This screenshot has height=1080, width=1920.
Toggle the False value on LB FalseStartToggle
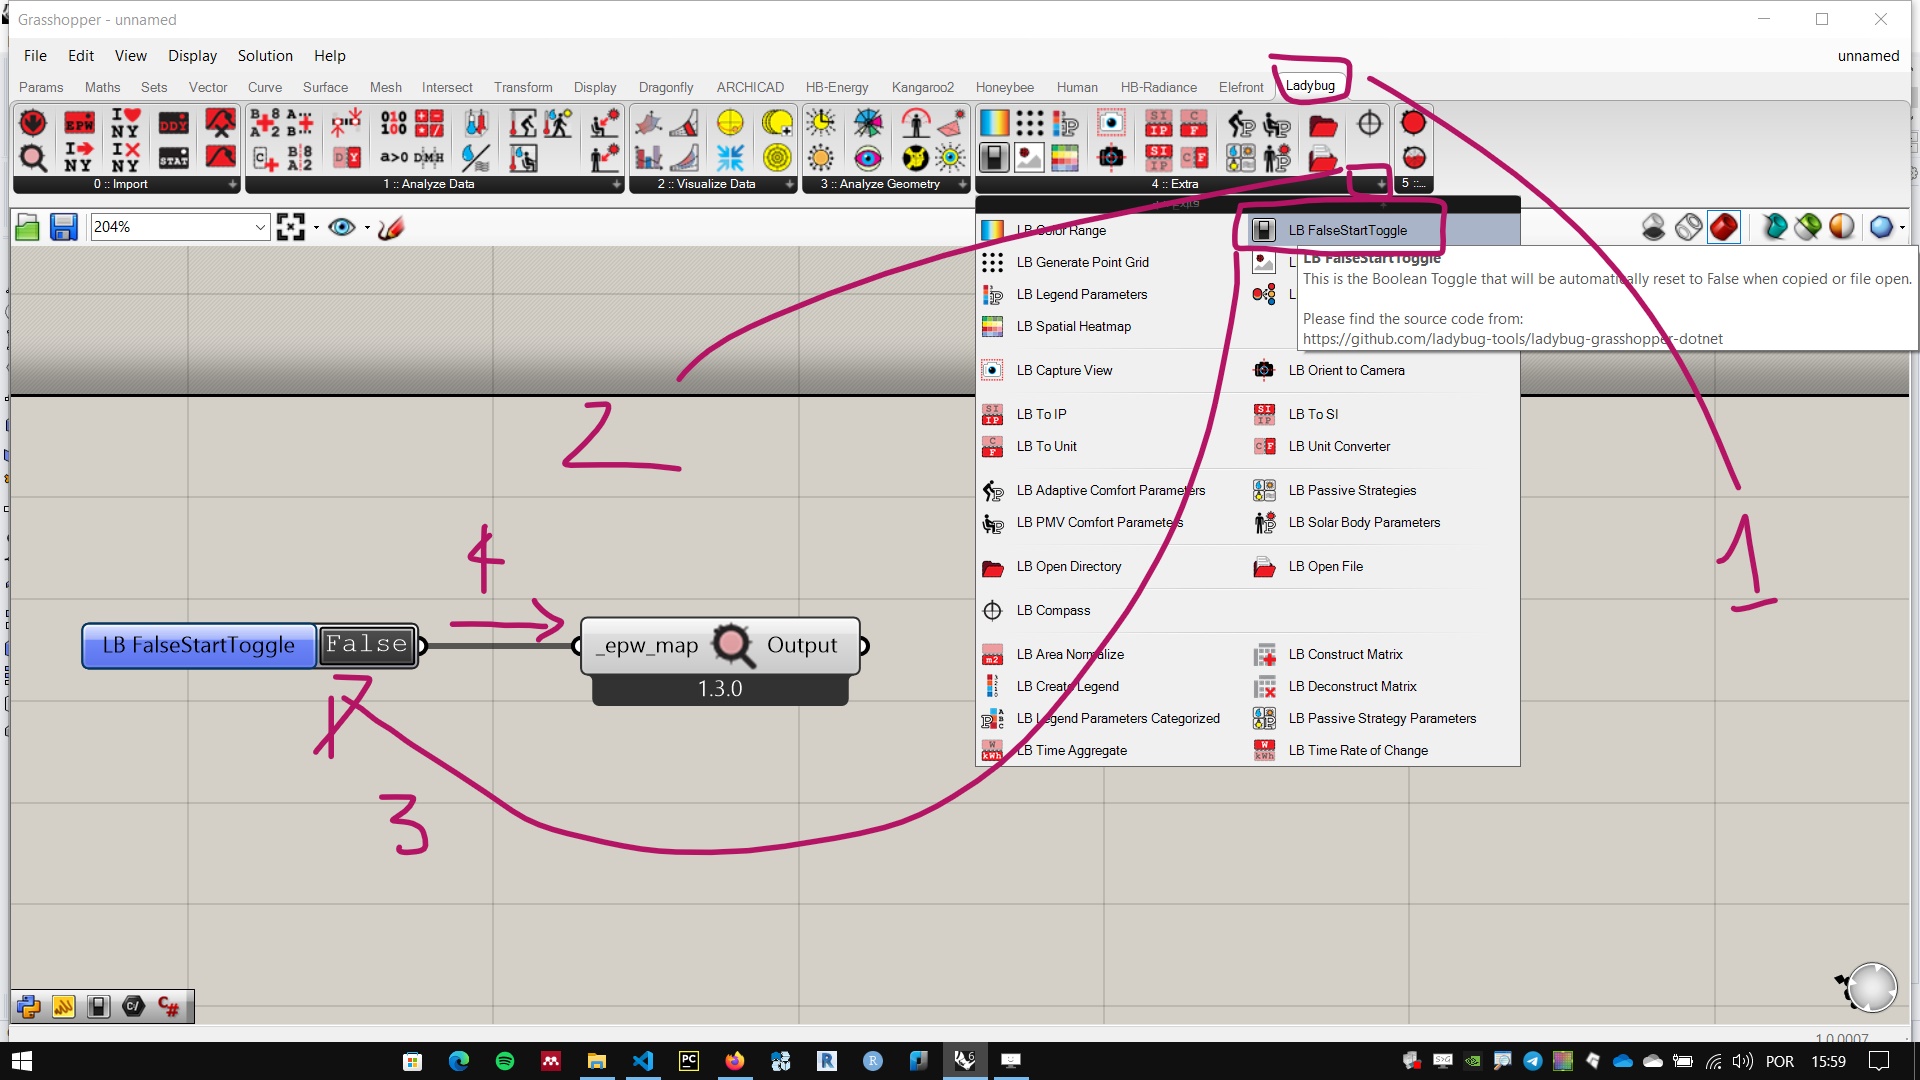point(367,645)
